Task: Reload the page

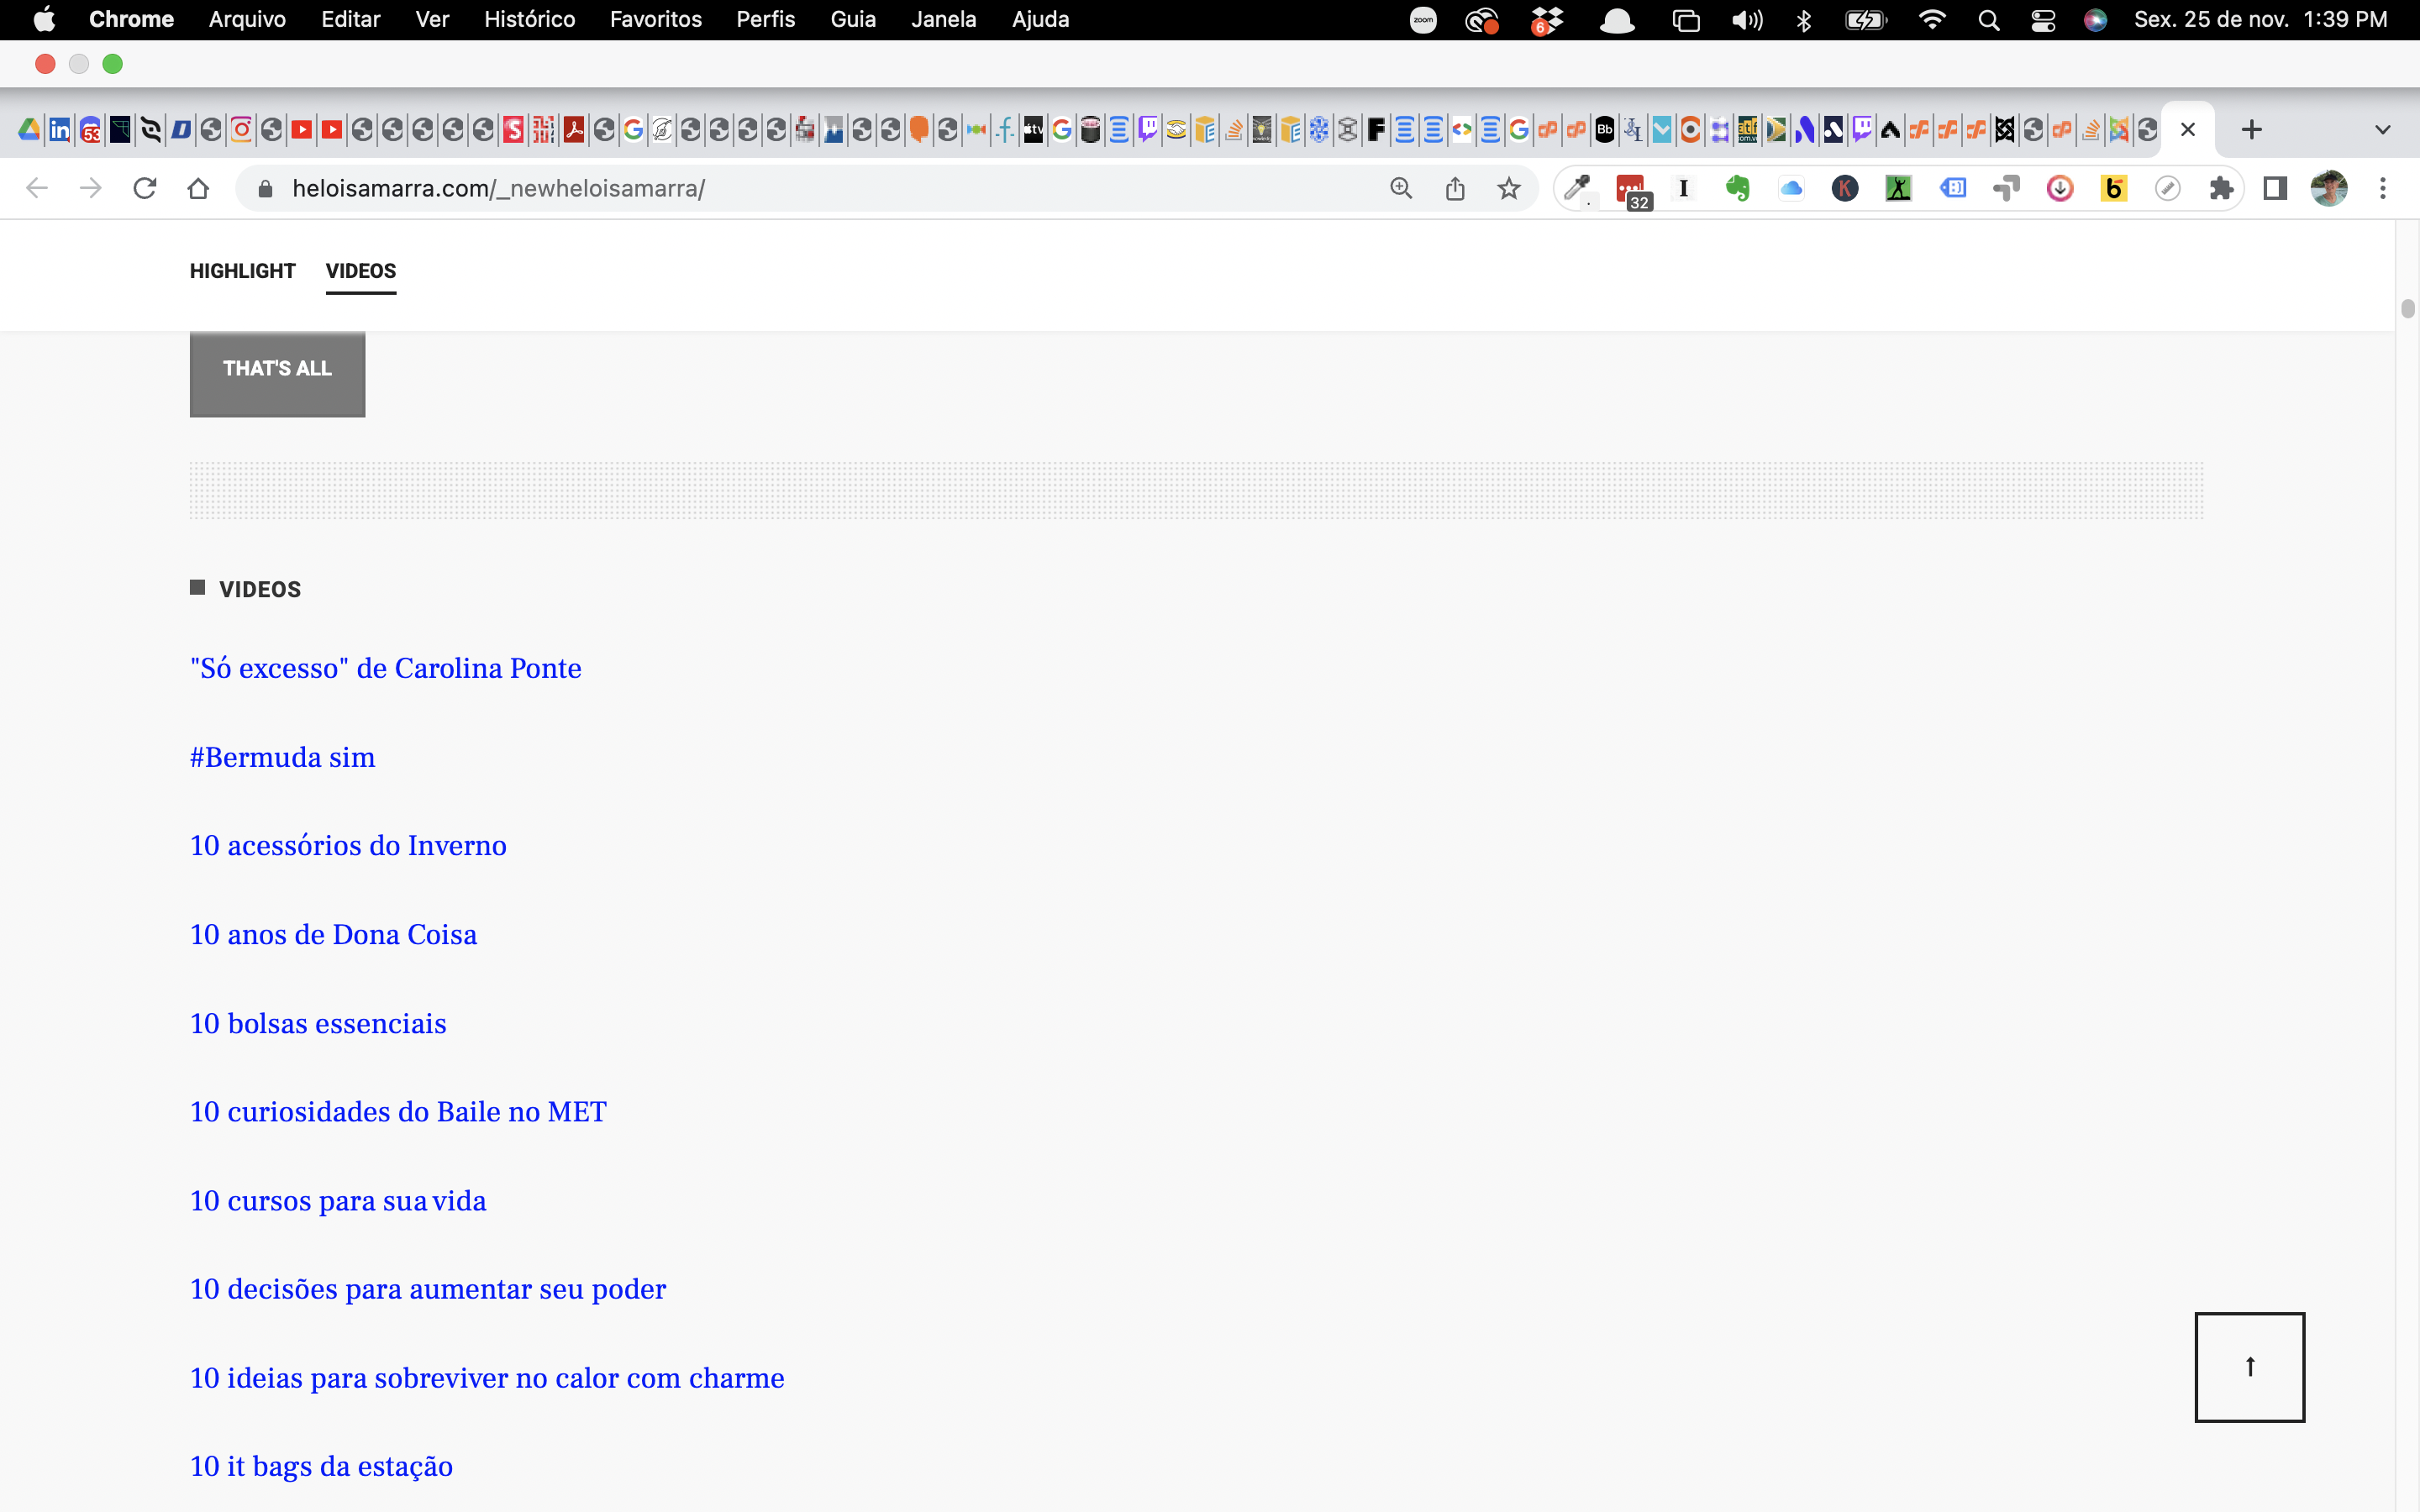Action: (x=145, y=188)
